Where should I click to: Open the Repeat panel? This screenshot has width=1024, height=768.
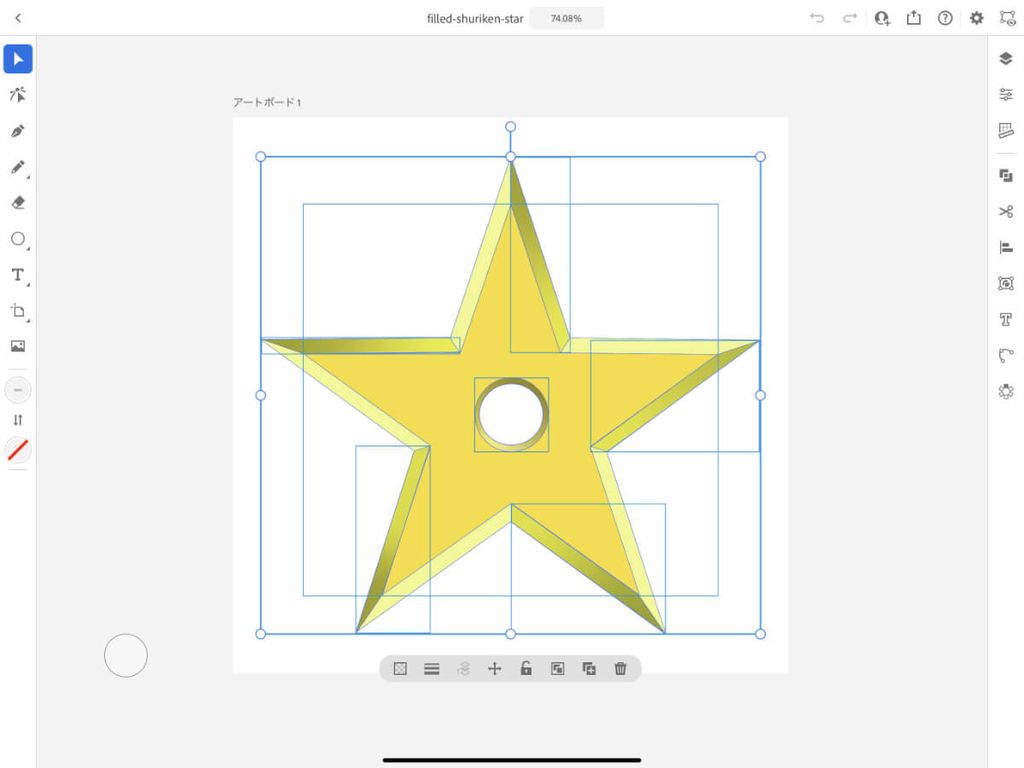1006,391
